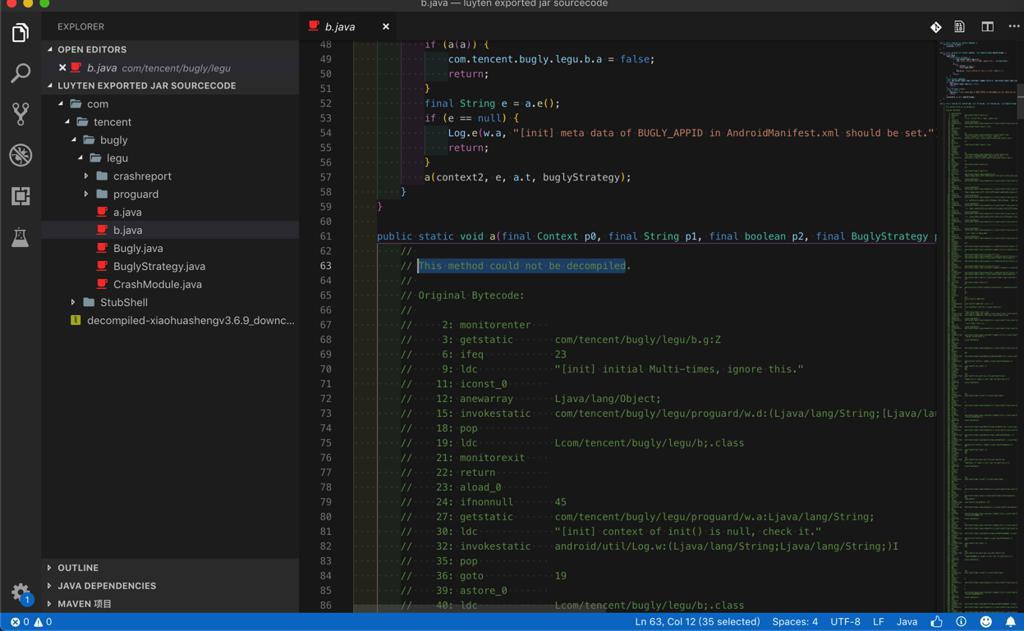The image size is (1024, 631).
Task: Open notifications bell in status bar
Action: [1010, 621]
